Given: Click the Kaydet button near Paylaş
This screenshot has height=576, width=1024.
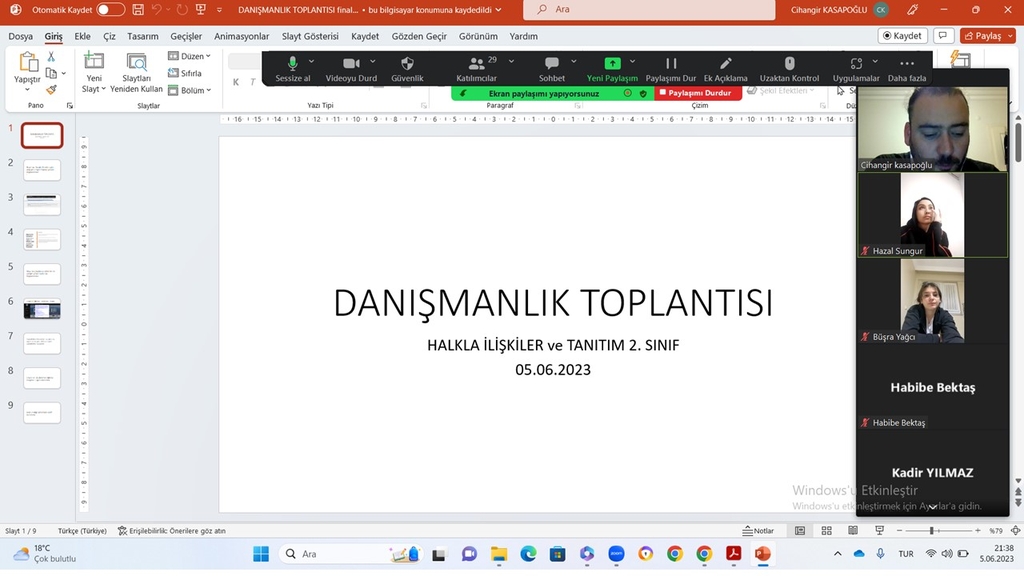Looking at the screenshot, I should [x=901, y=34].
